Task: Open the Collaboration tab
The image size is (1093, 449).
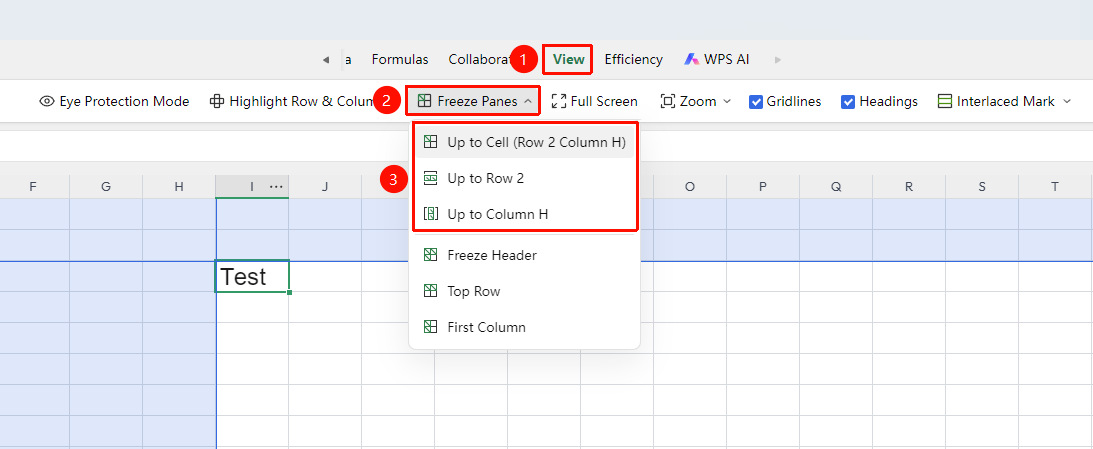Action: (x=481, y=59)
